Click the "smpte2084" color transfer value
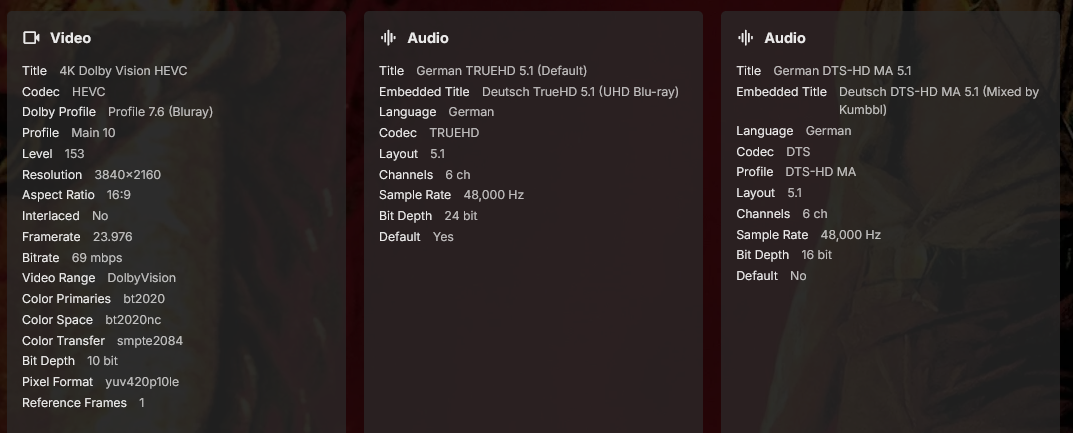This screenshot has width=1073, height=433. (150, 340)
